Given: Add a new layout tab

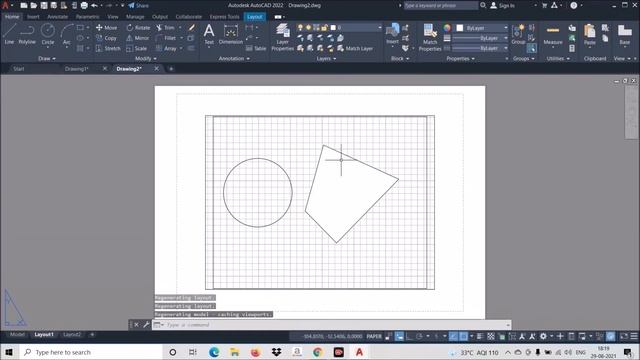Looking at the screenshot, I should pos(92,335).
